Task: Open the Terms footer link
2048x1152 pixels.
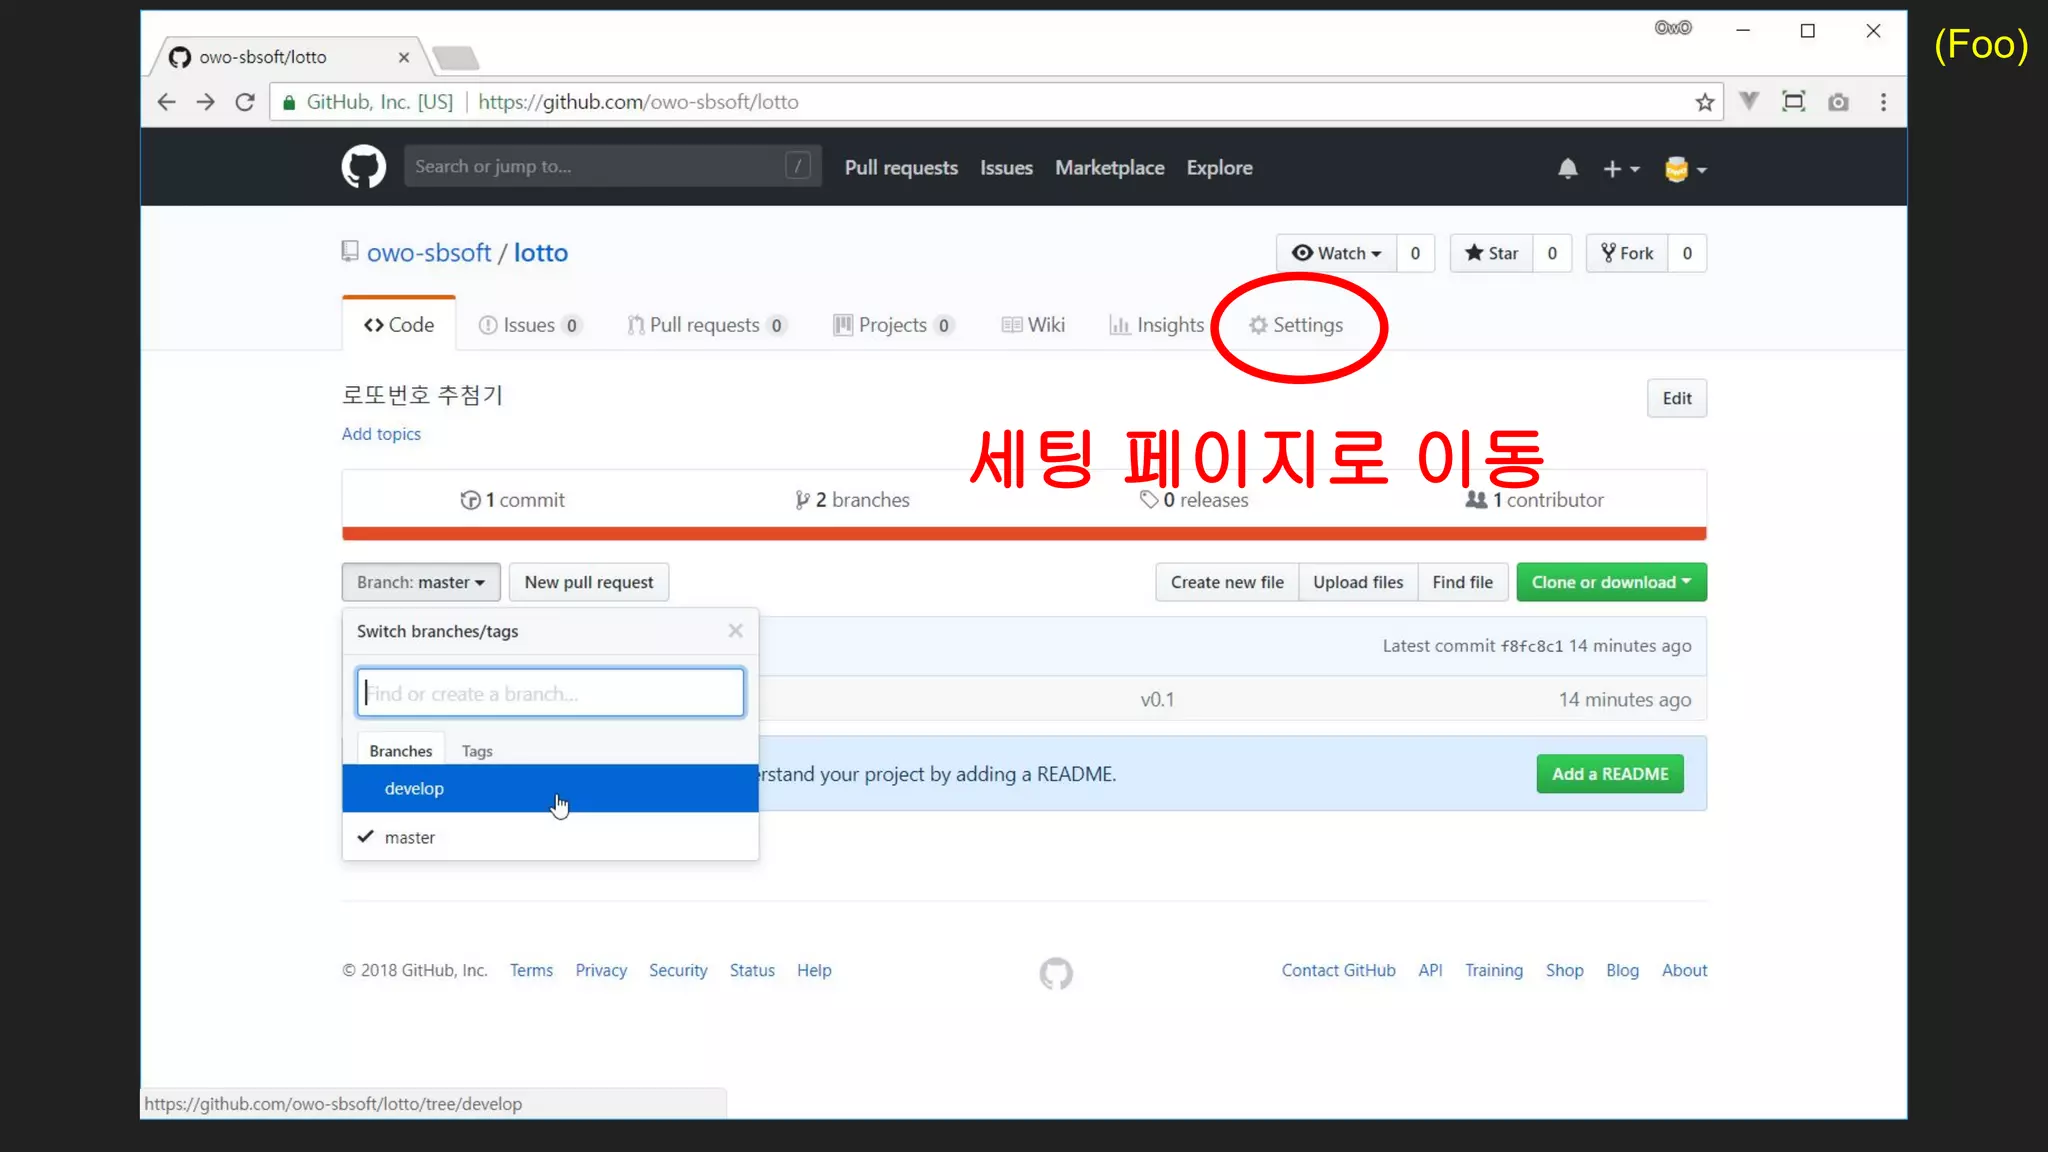Action: (531, 970)
